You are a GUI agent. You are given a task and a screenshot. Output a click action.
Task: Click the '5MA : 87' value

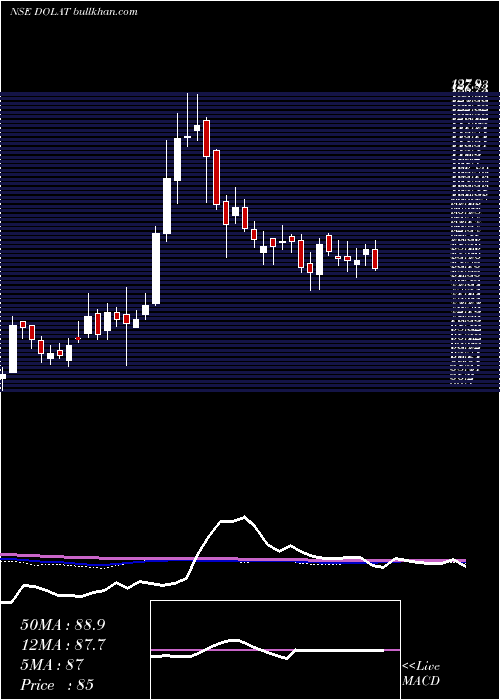click(52, 665)
